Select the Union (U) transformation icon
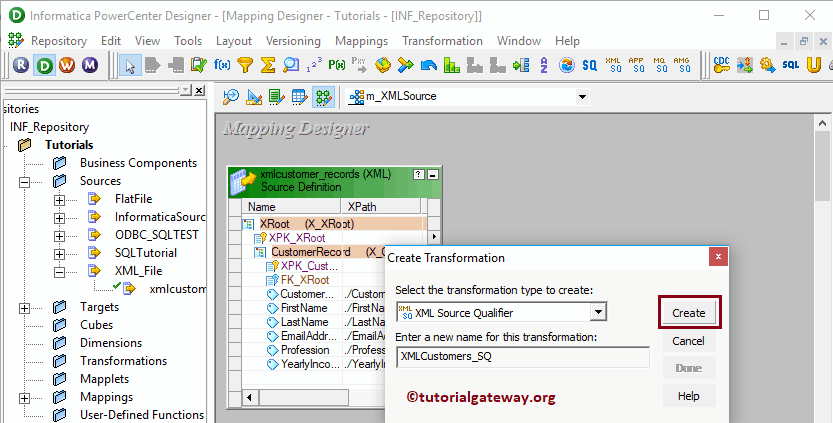The height and width of the screenshot is (423, 833). tap(813, 65)
